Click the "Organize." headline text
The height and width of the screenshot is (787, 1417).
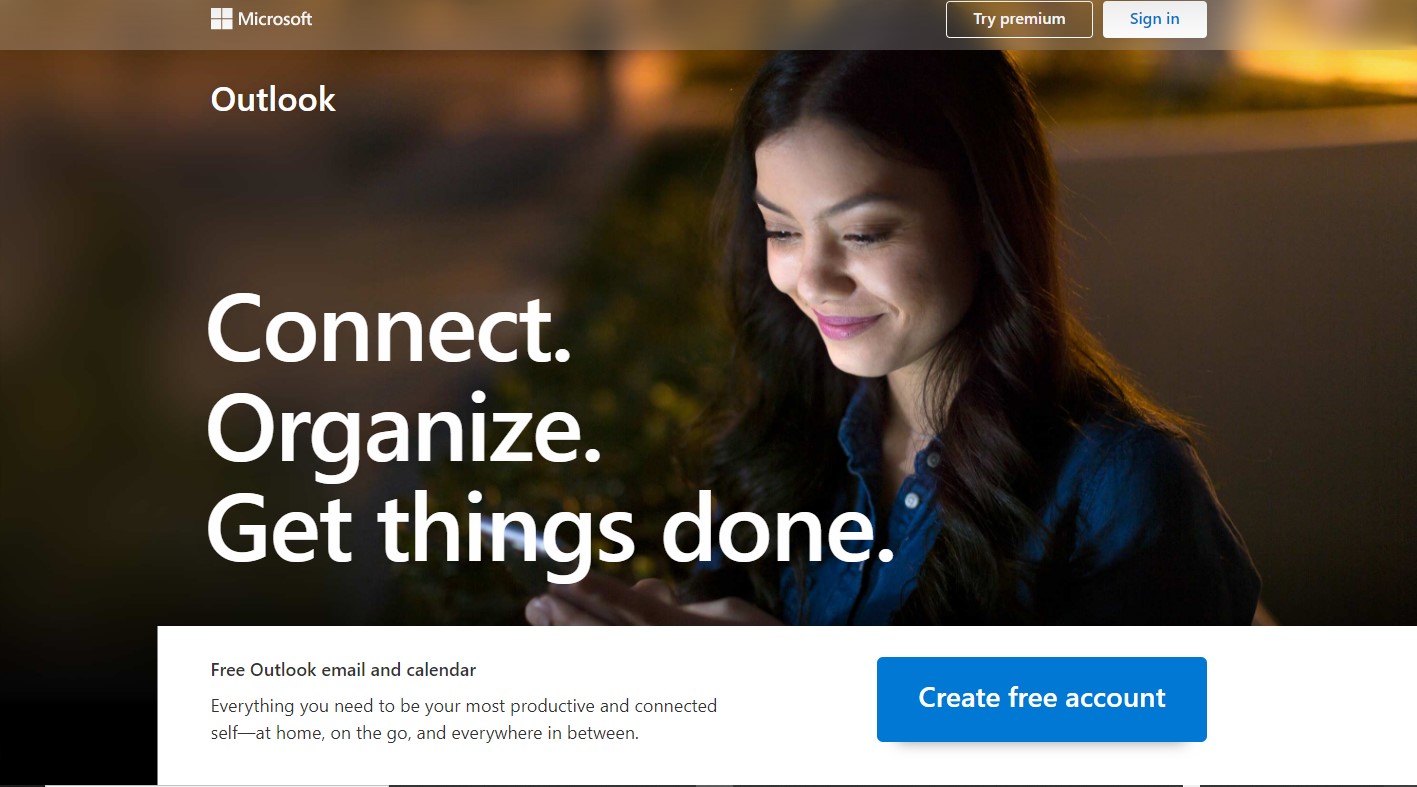[x=404, y=428]
